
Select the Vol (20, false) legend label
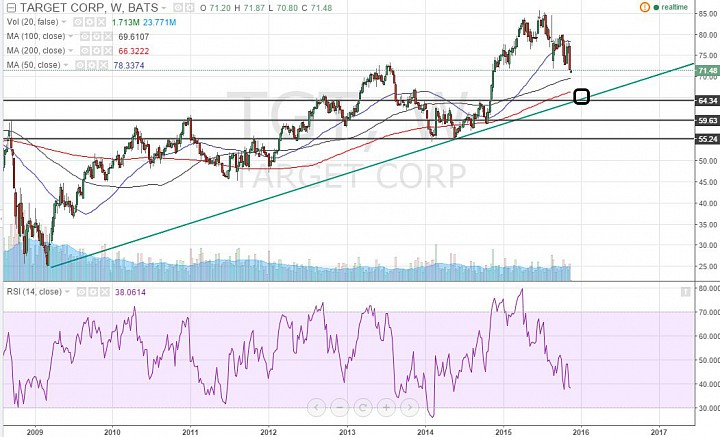pos(33,22)
